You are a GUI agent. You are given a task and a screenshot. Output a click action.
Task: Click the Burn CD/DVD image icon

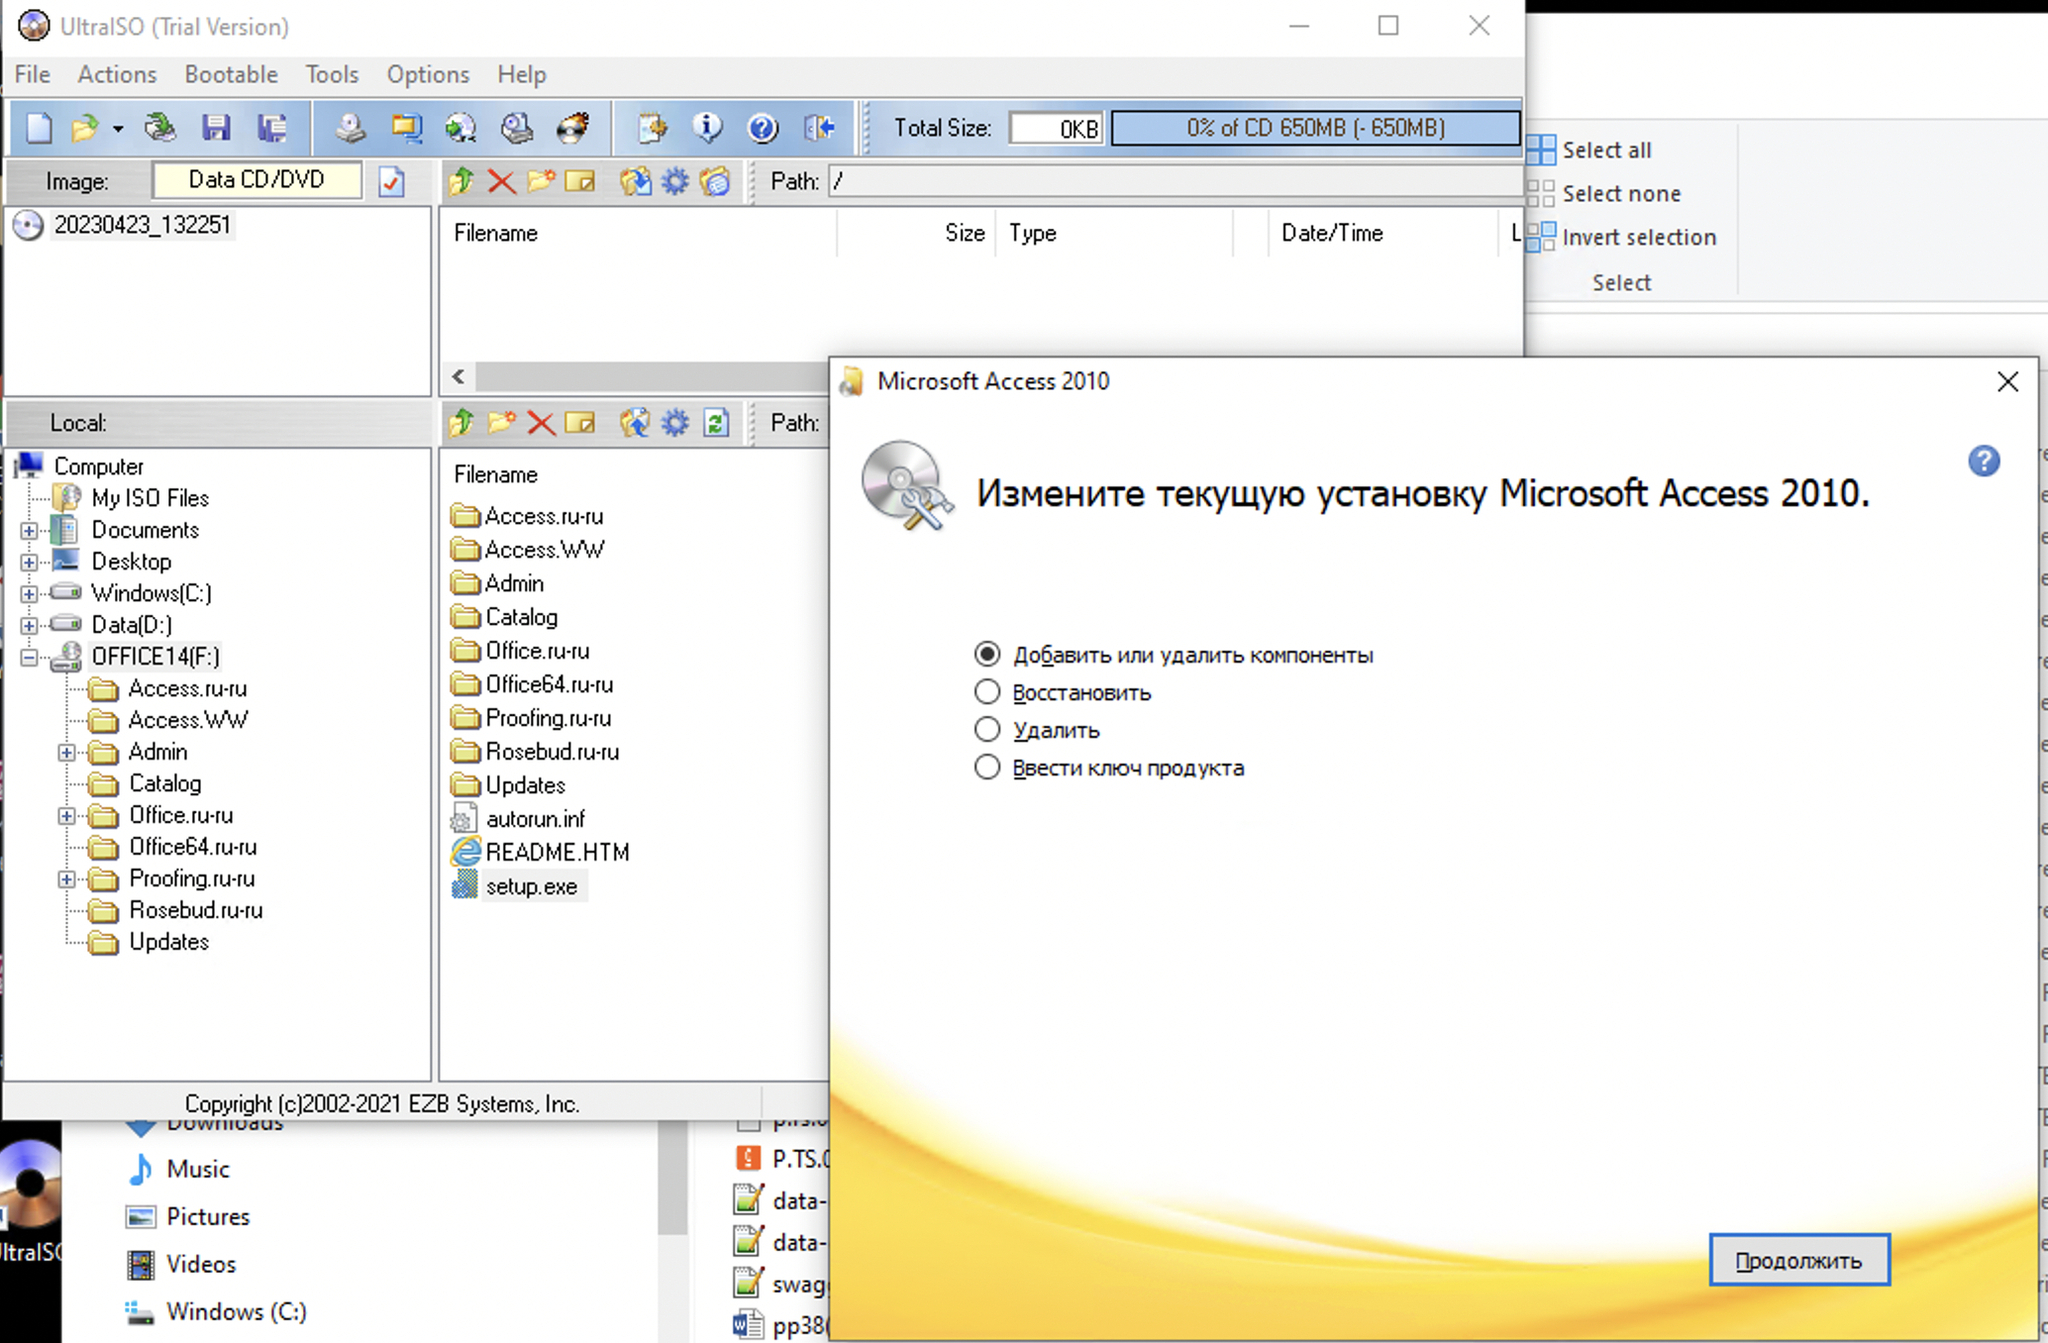[x=572, y=128]
